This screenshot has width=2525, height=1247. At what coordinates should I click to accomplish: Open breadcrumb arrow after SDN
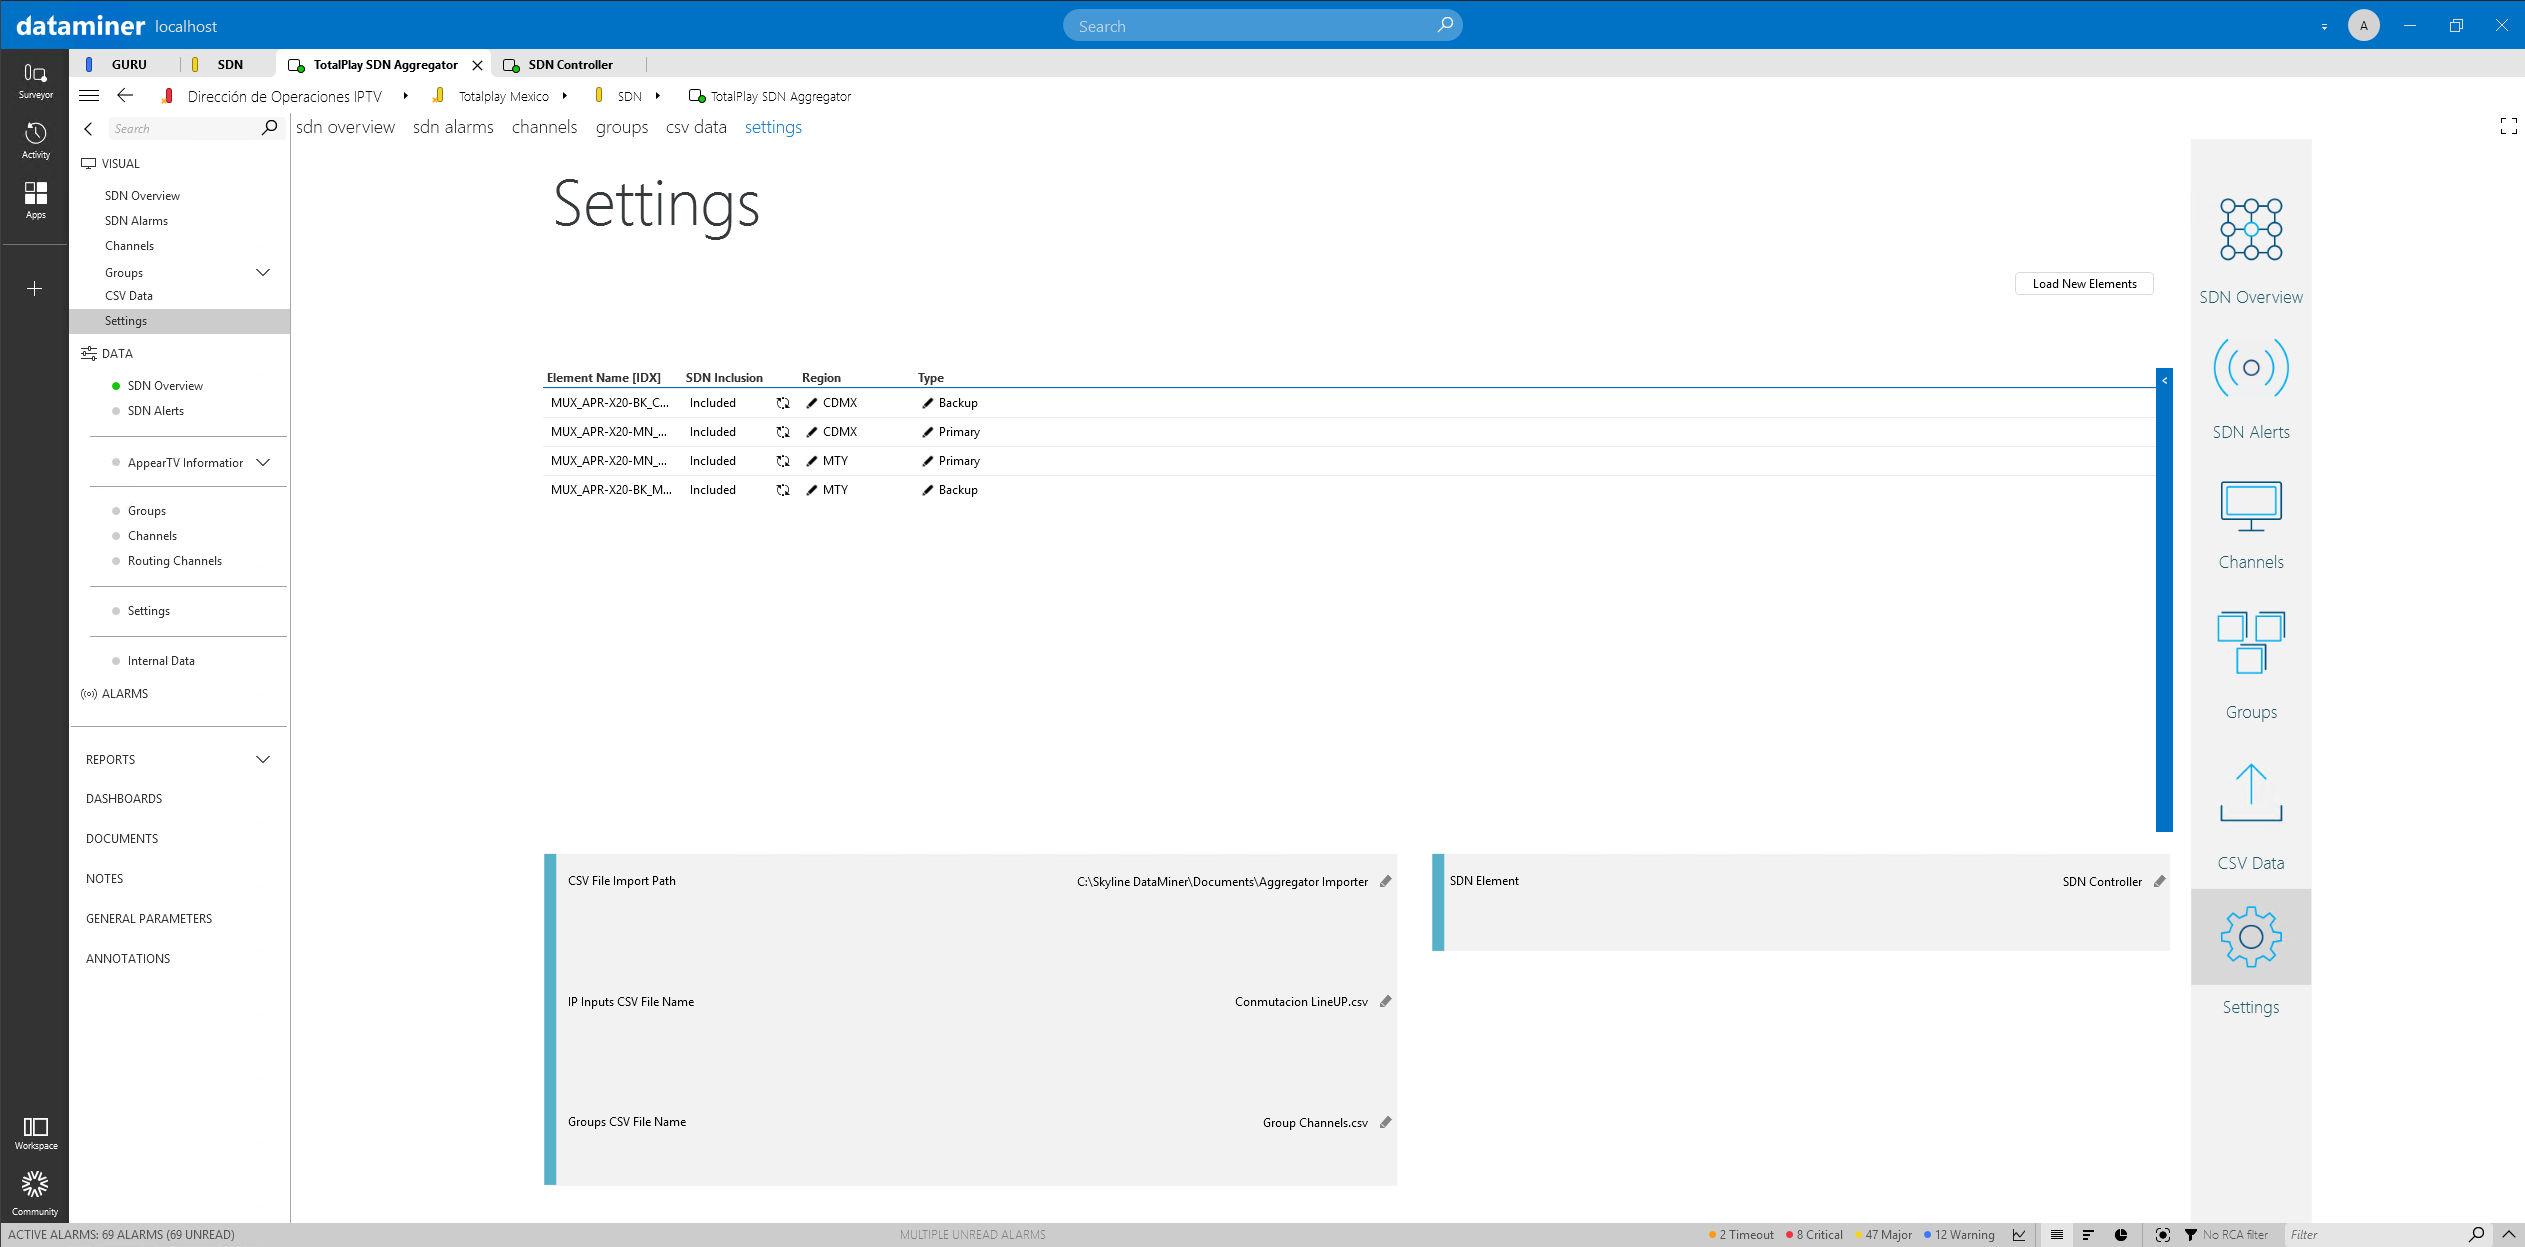coord(657,96)
